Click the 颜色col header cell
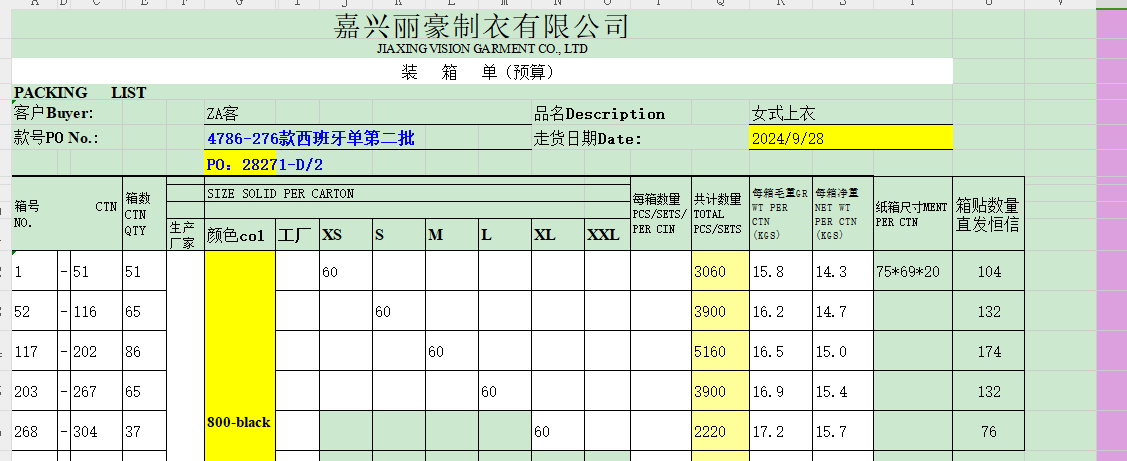This screenshot has width=1127, height=461. click(x=239, y=236)
